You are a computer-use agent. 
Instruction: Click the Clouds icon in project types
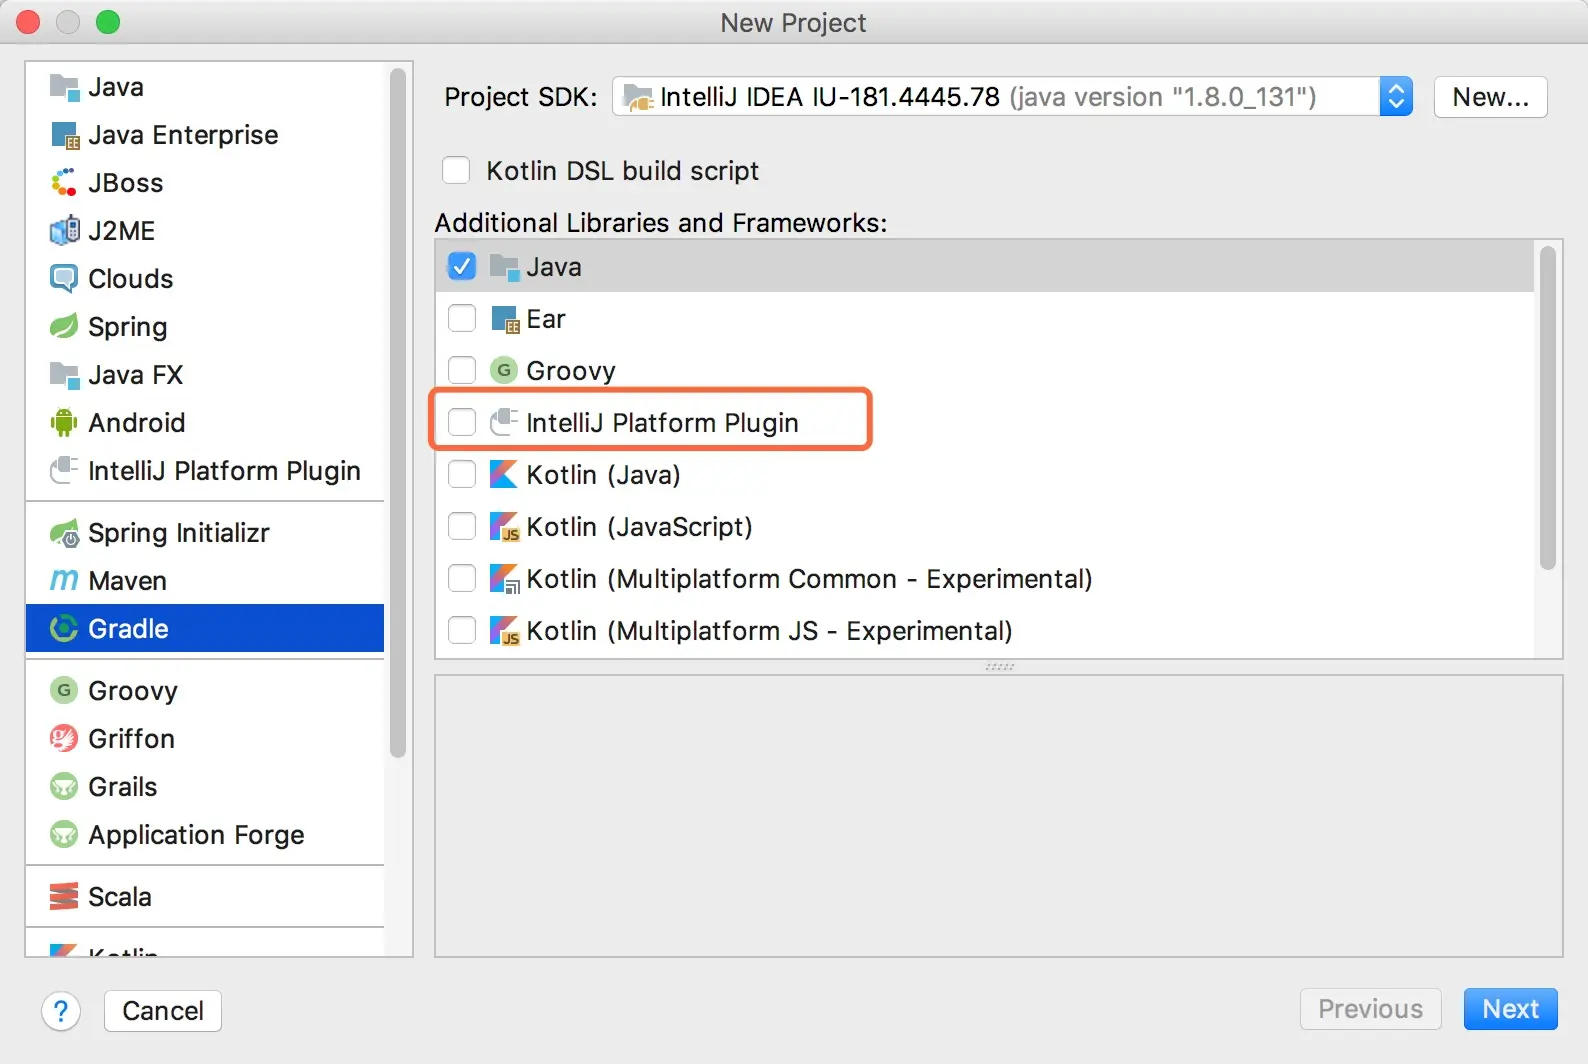coord(64,278)
